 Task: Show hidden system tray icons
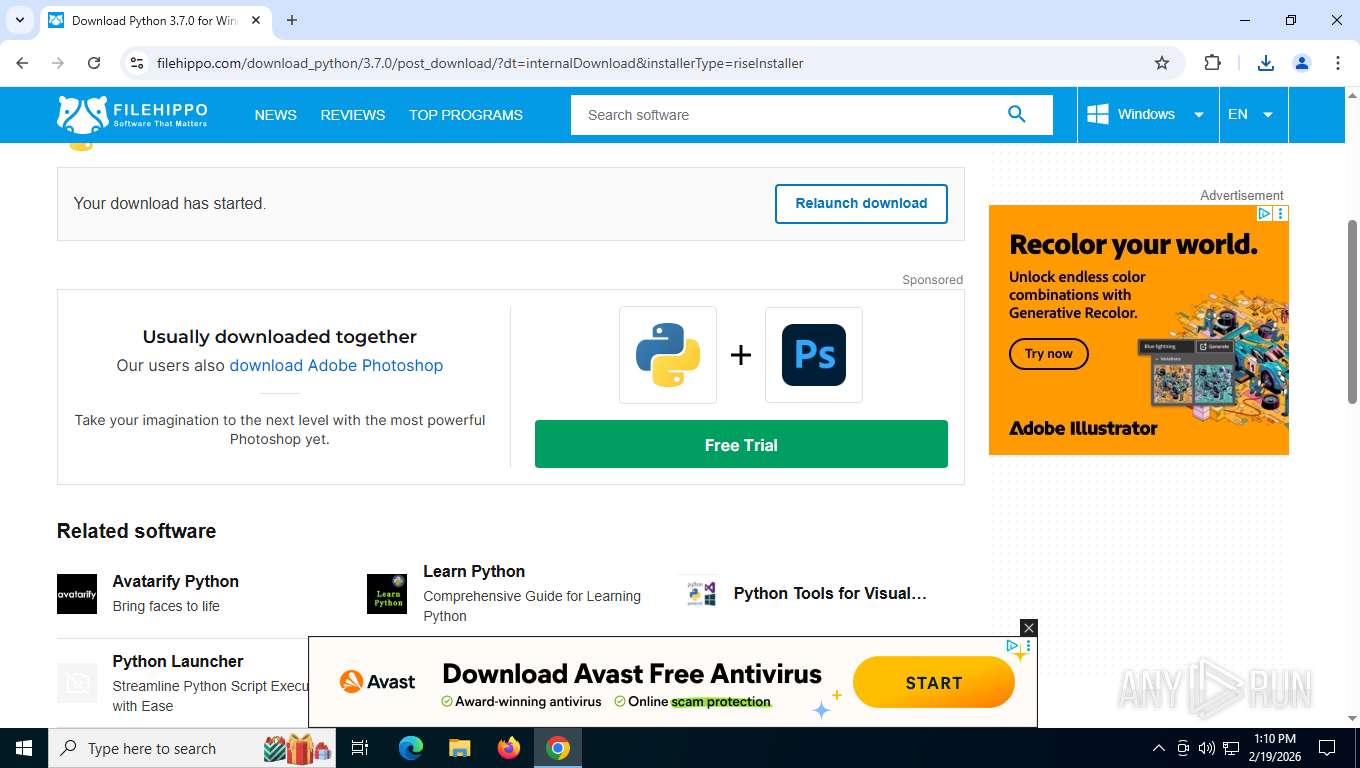[1159, 748]
